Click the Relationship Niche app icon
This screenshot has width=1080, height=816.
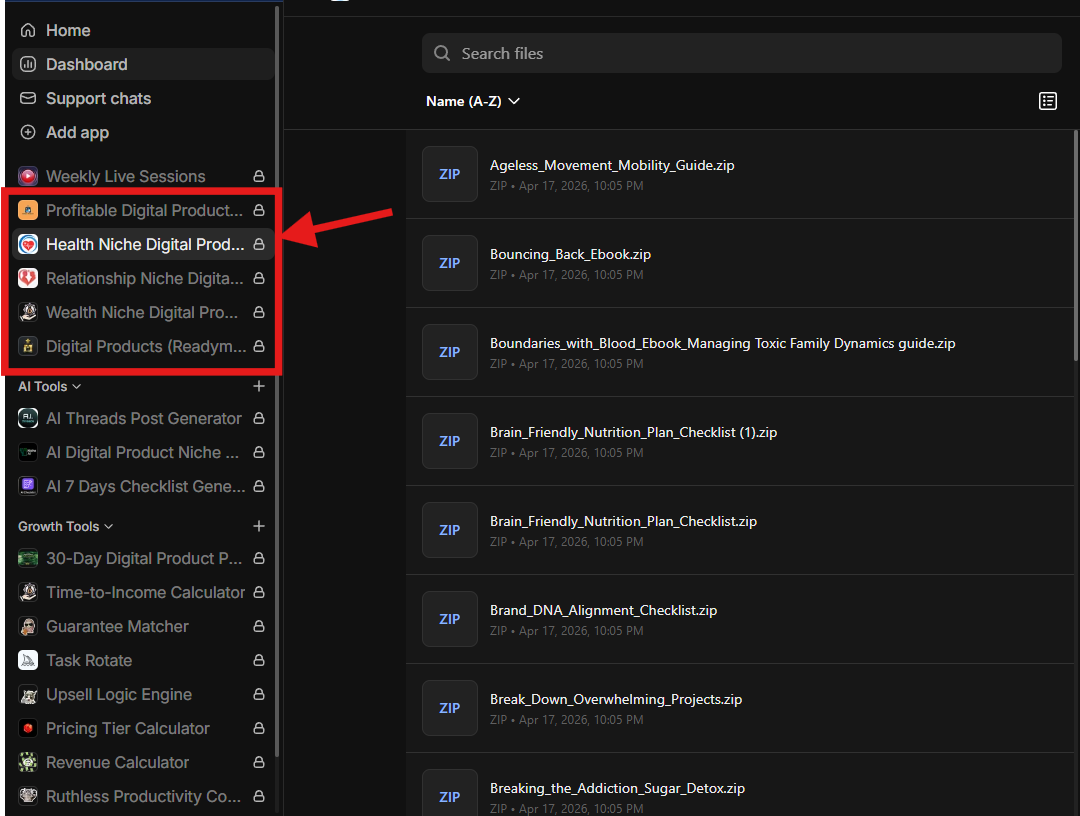coord(28,278)
